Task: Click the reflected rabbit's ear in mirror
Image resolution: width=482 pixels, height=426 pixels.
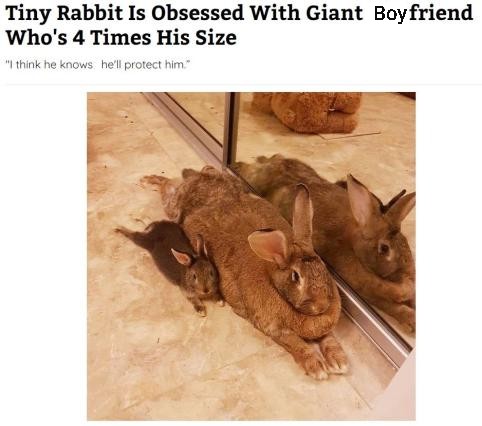Action: [x=362, y=200]
